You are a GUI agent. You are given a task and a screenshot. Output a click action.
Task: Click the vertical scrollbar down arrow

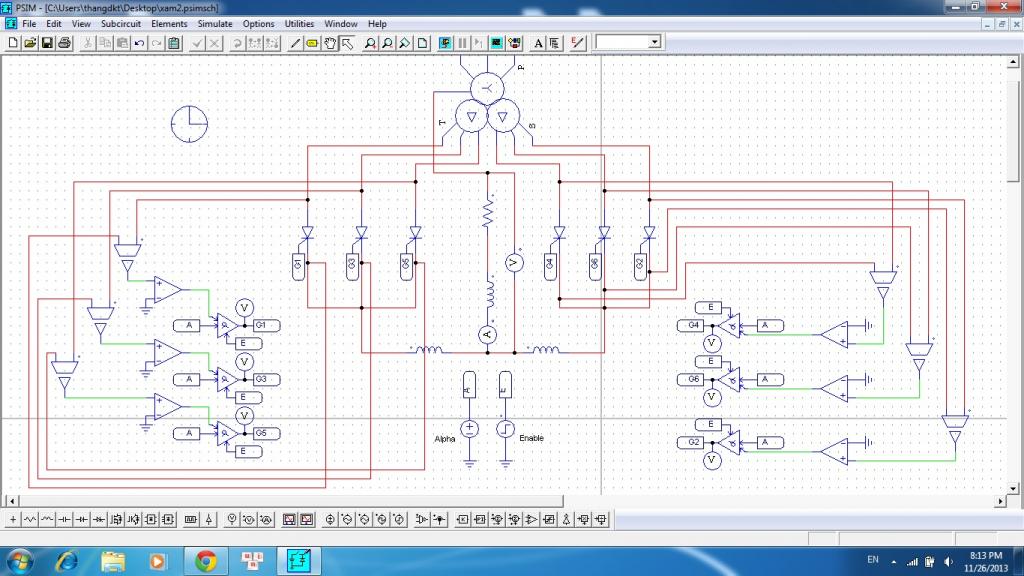(1011, 487)
